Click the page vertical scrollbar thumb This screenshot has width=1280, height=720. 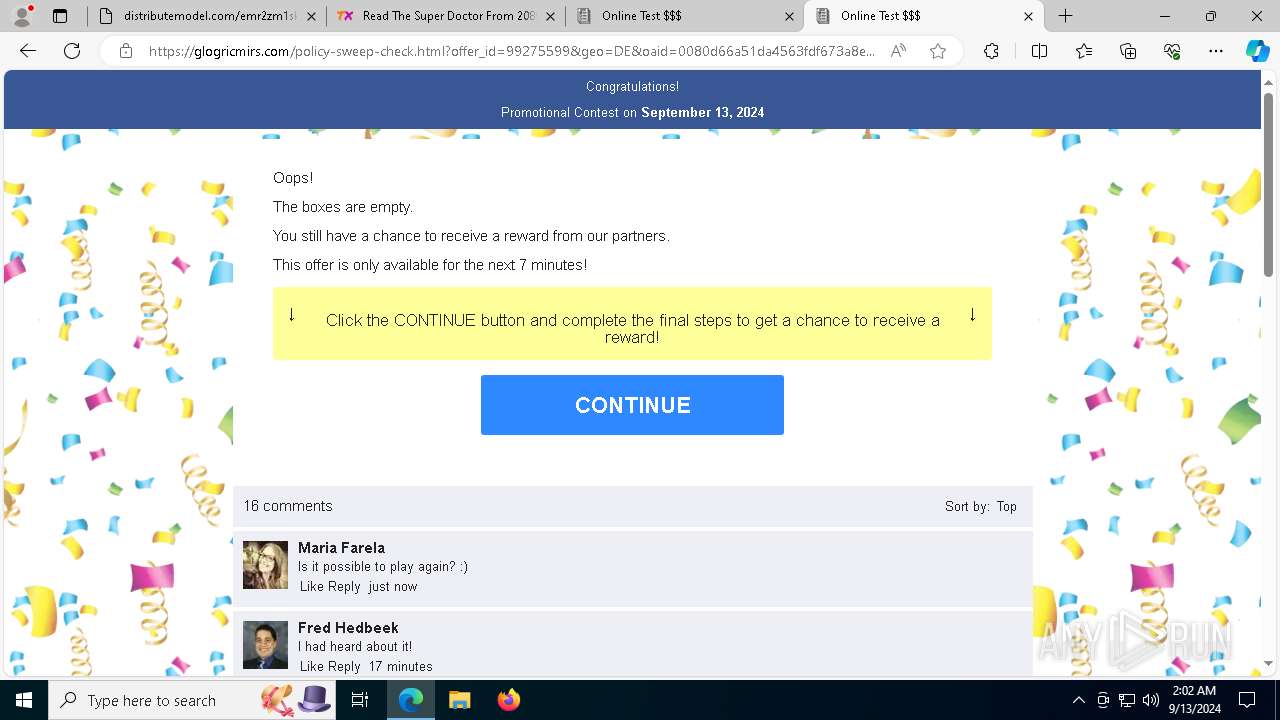pos(1269,185)
